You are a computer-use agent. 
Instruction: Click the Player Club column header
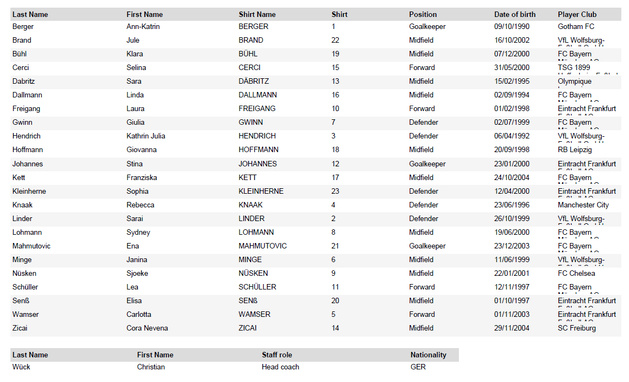577,14
